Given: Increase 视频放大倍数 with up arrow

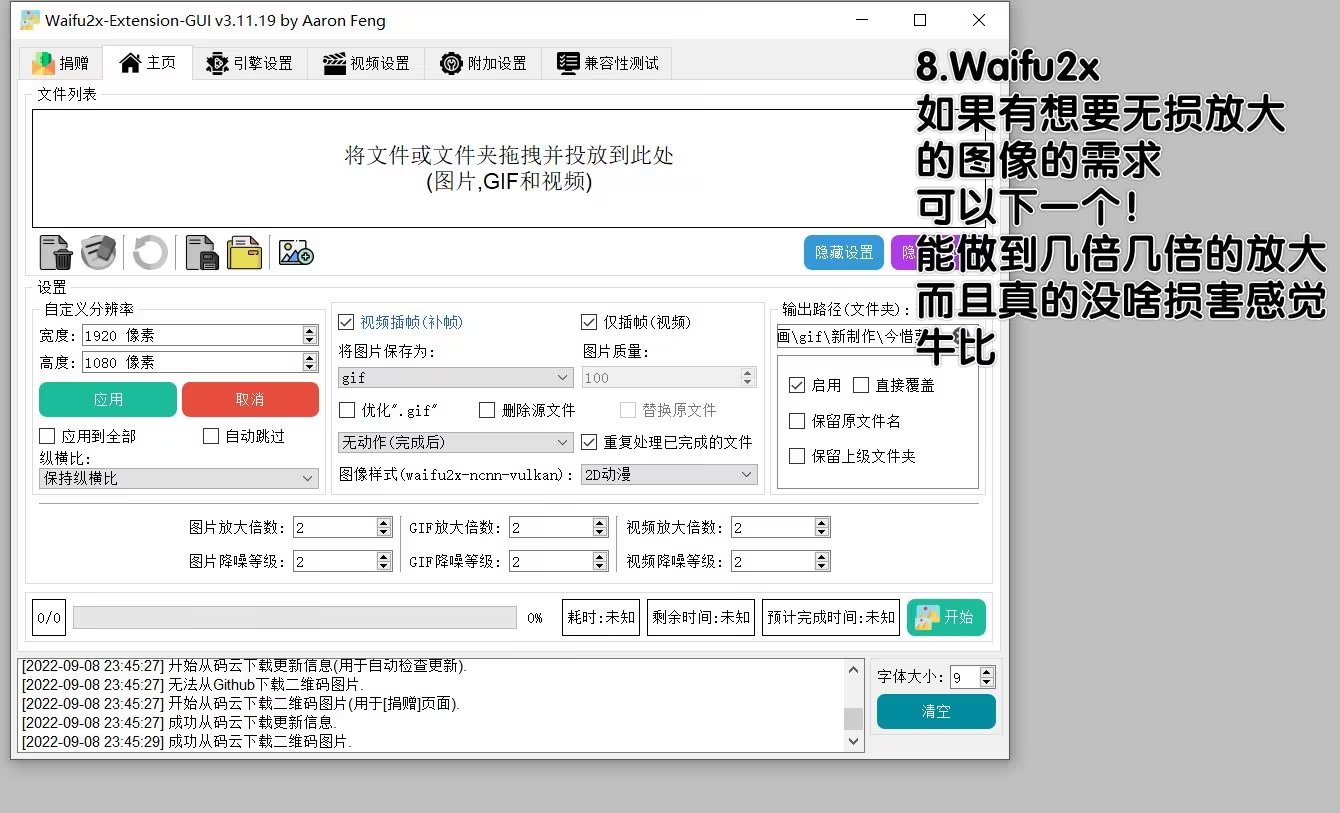Looking at the screenshot, I should pos(822,523).
